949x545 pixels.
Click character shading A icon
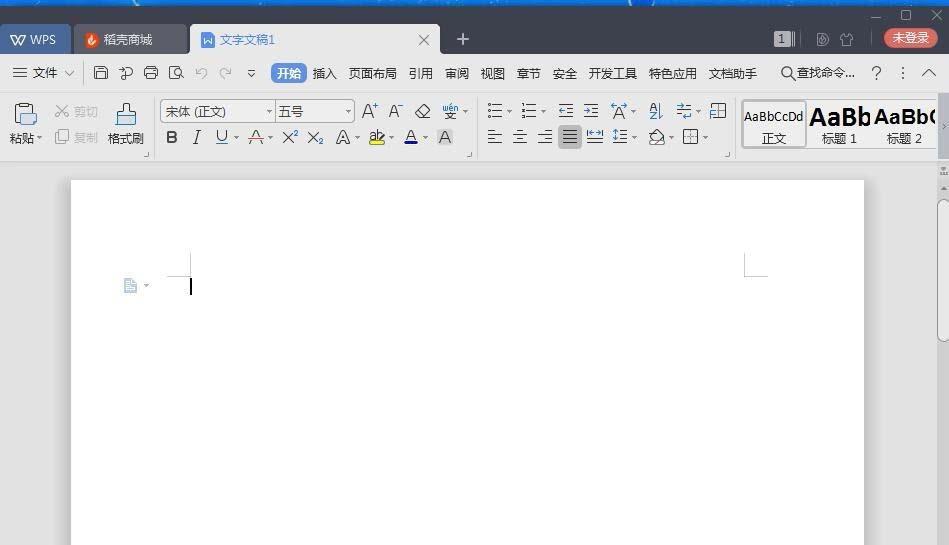click(x=445, y=137)
